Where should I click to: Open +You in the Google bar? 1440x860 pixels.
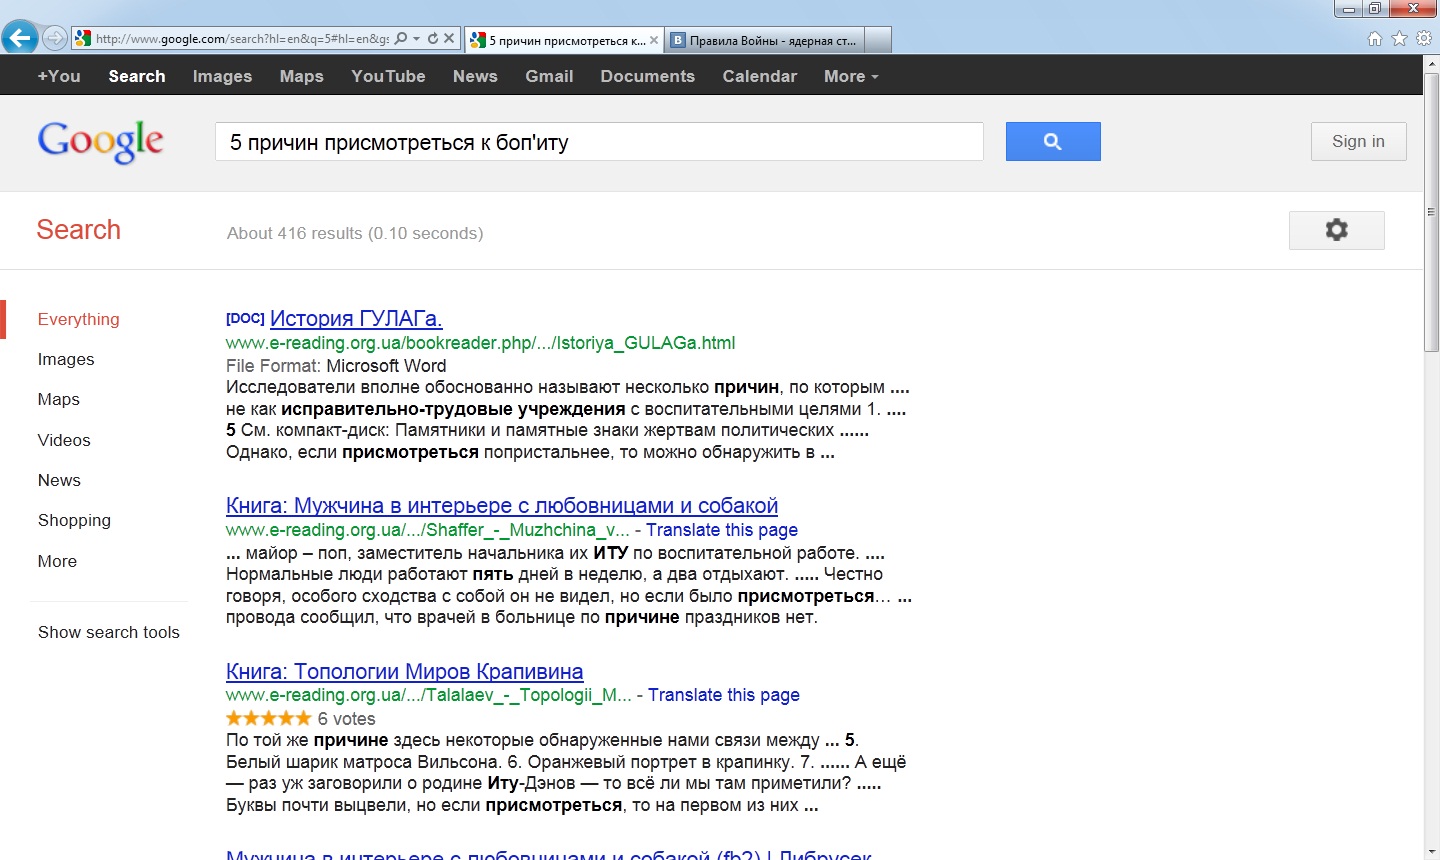[59, 76]
